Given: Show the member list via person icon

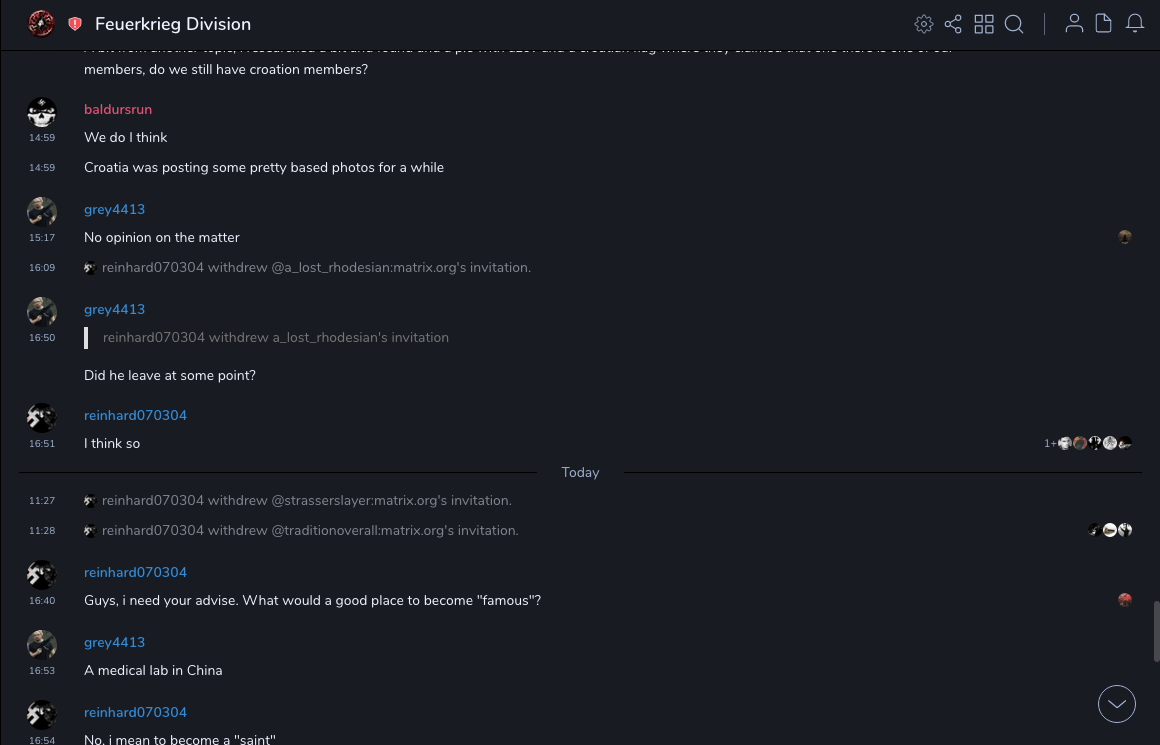Looking at the screenshot, I should coord(1074,24).
